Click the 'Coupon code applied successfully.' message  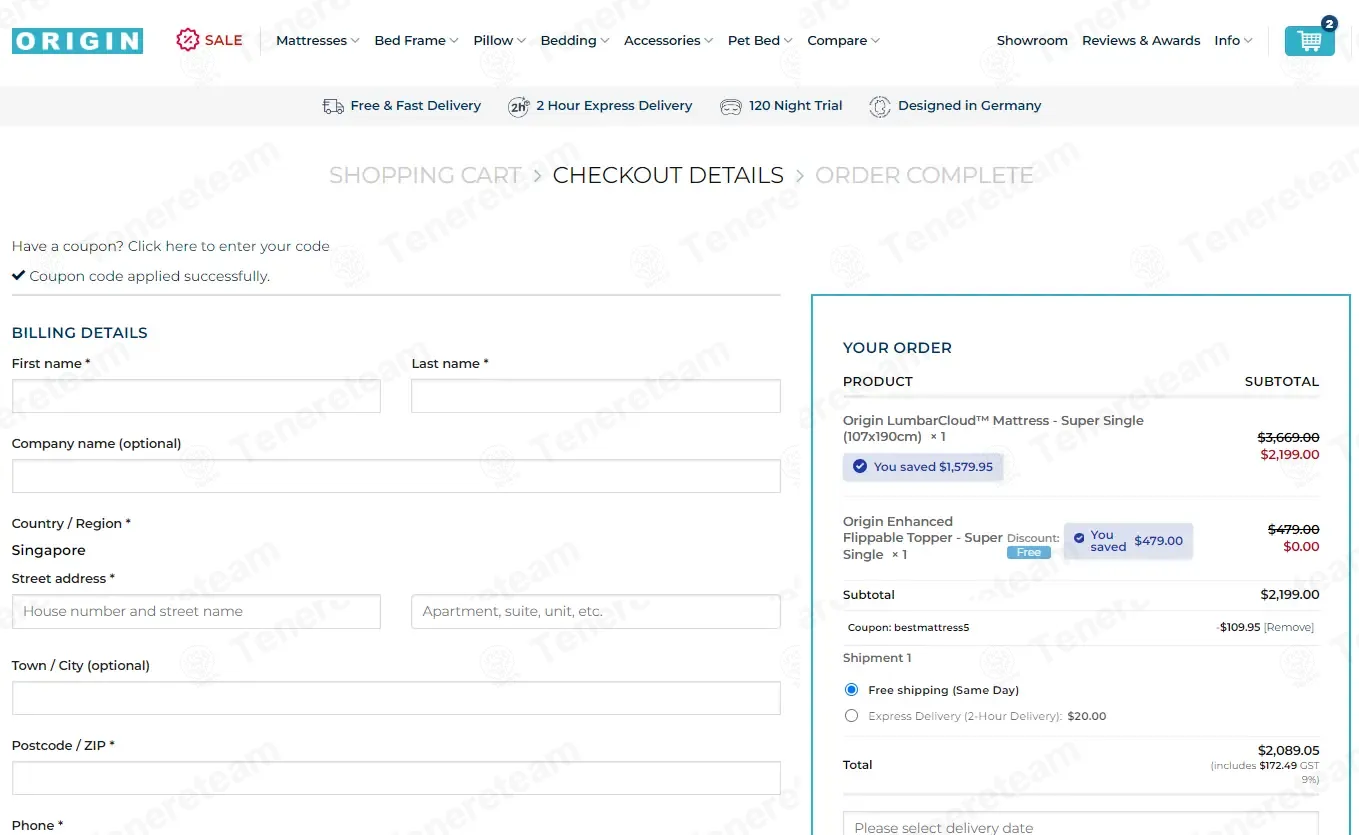pyautogui.click(x=150, y=276)
